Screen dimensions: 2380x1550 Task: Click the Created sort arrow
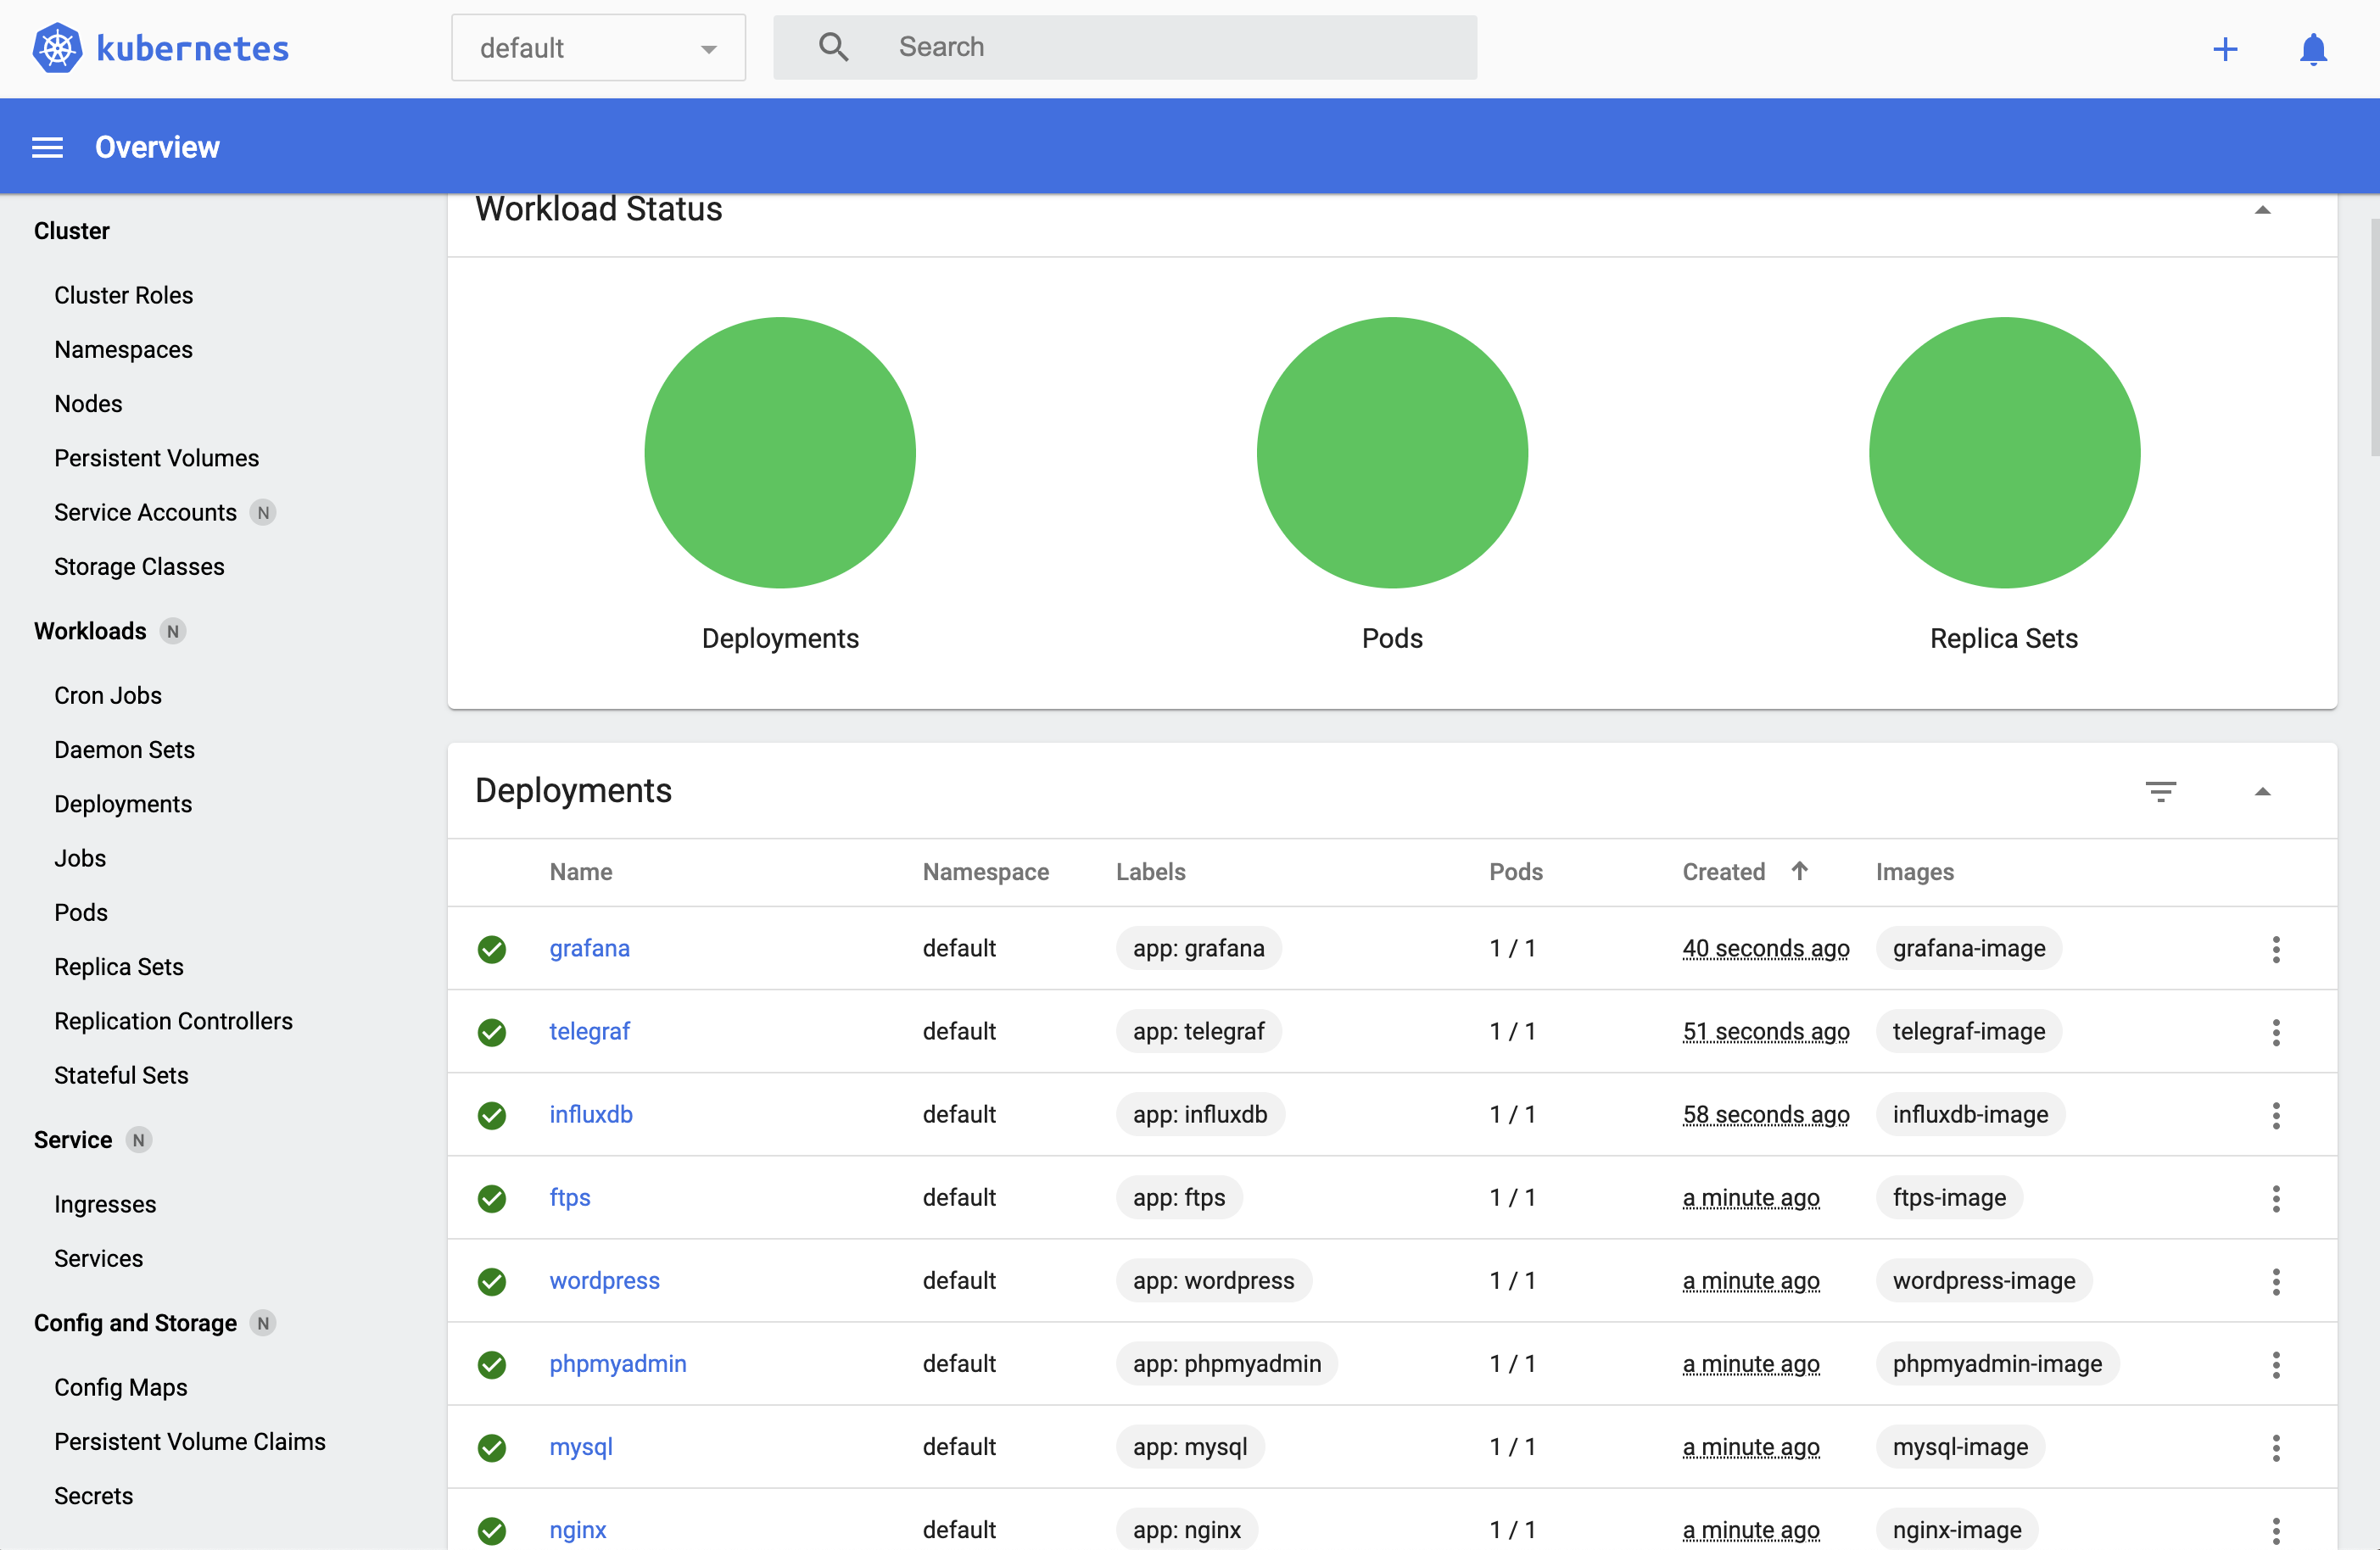(x=1799, y=871)
